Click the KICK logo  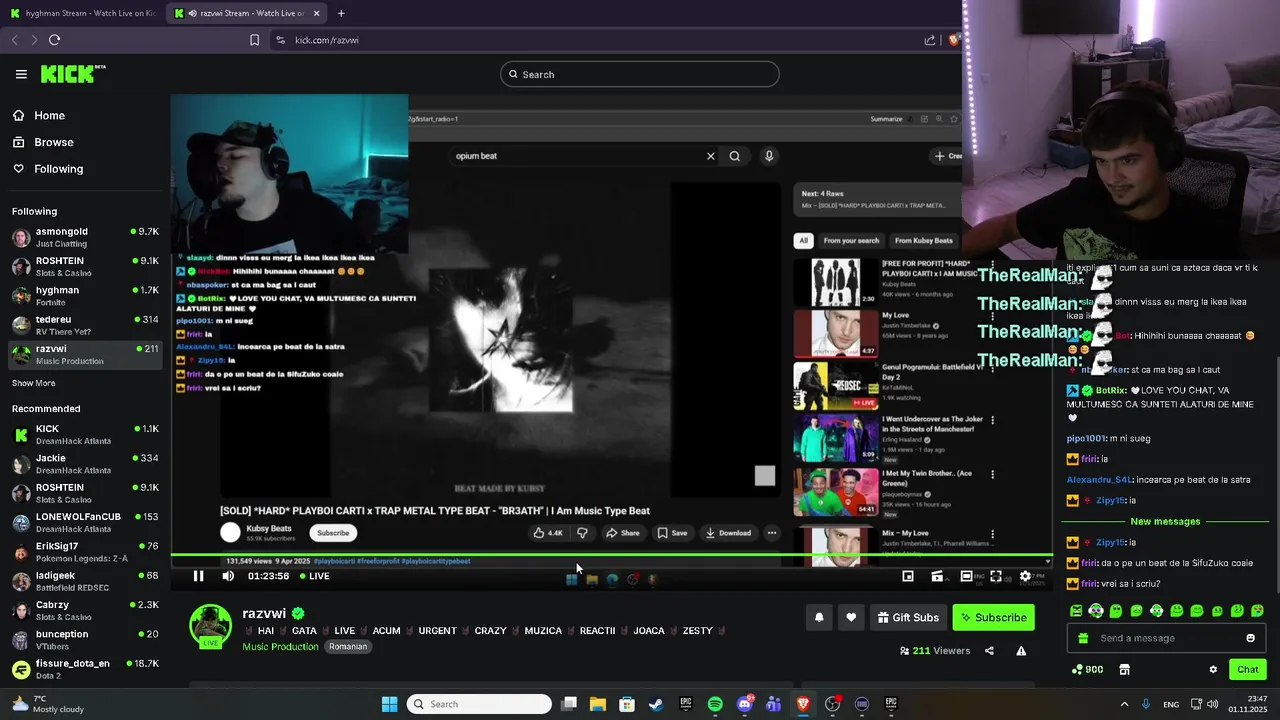[72, 74]
